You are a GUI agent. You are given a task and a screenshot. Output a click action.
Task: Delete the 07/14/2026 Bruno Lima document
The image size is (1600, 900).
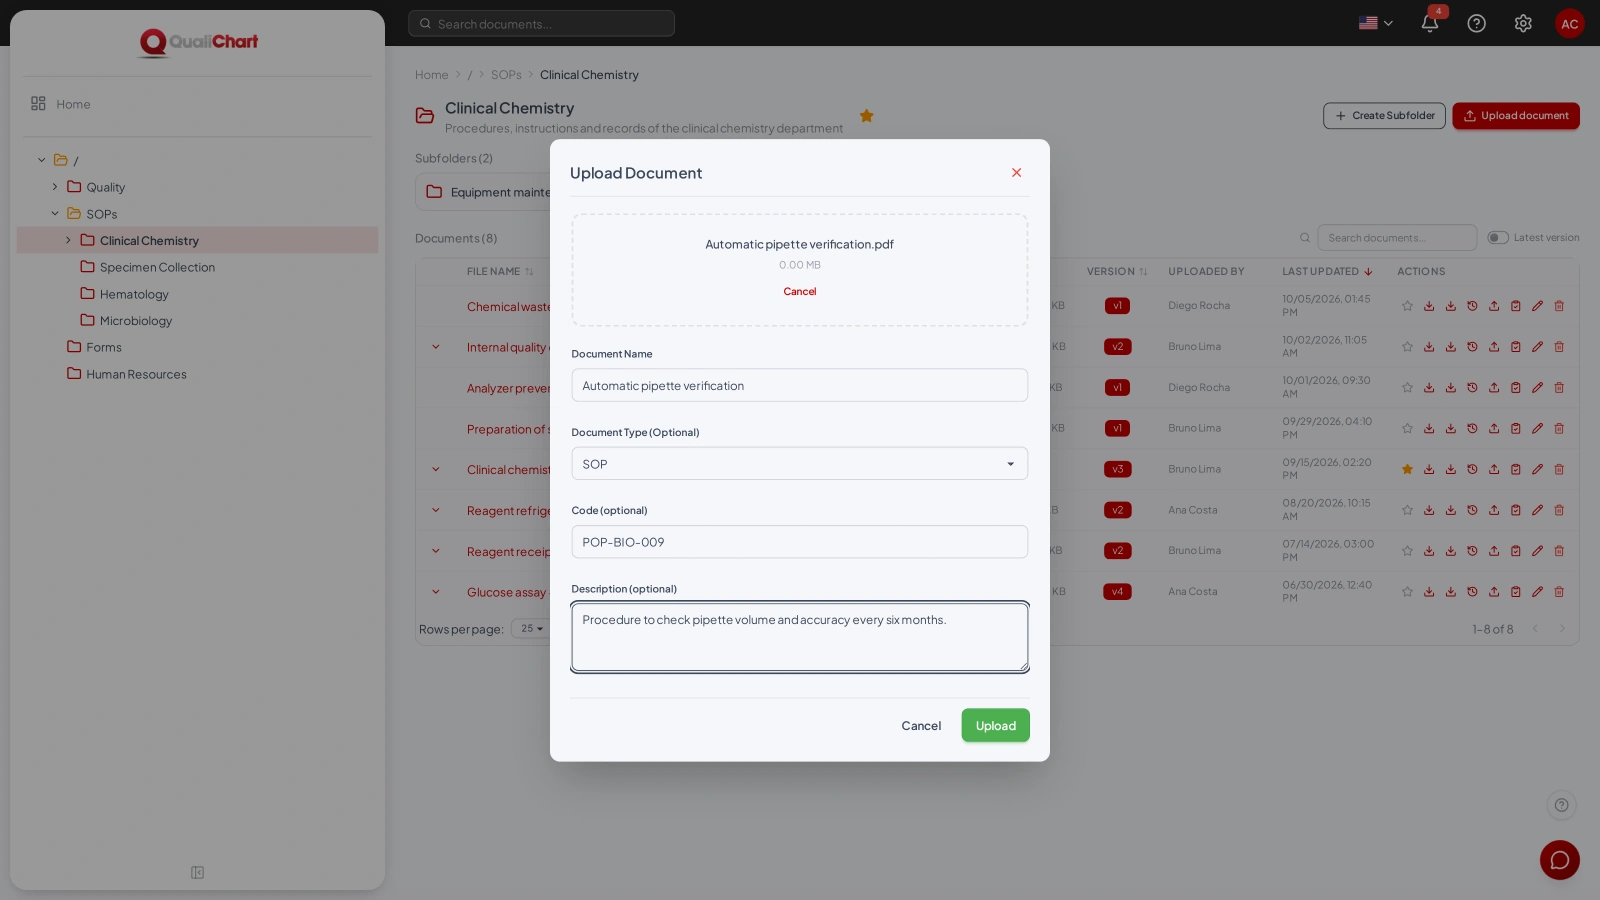click(1559, 551)
